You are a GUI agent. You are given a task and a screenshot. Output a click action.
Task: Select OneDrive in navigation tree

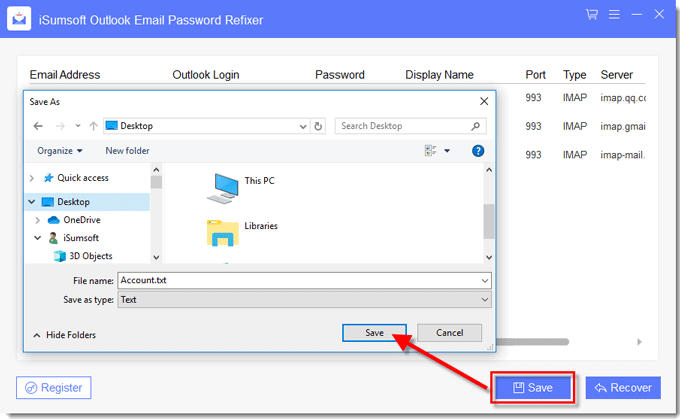[x=82, y=220]
